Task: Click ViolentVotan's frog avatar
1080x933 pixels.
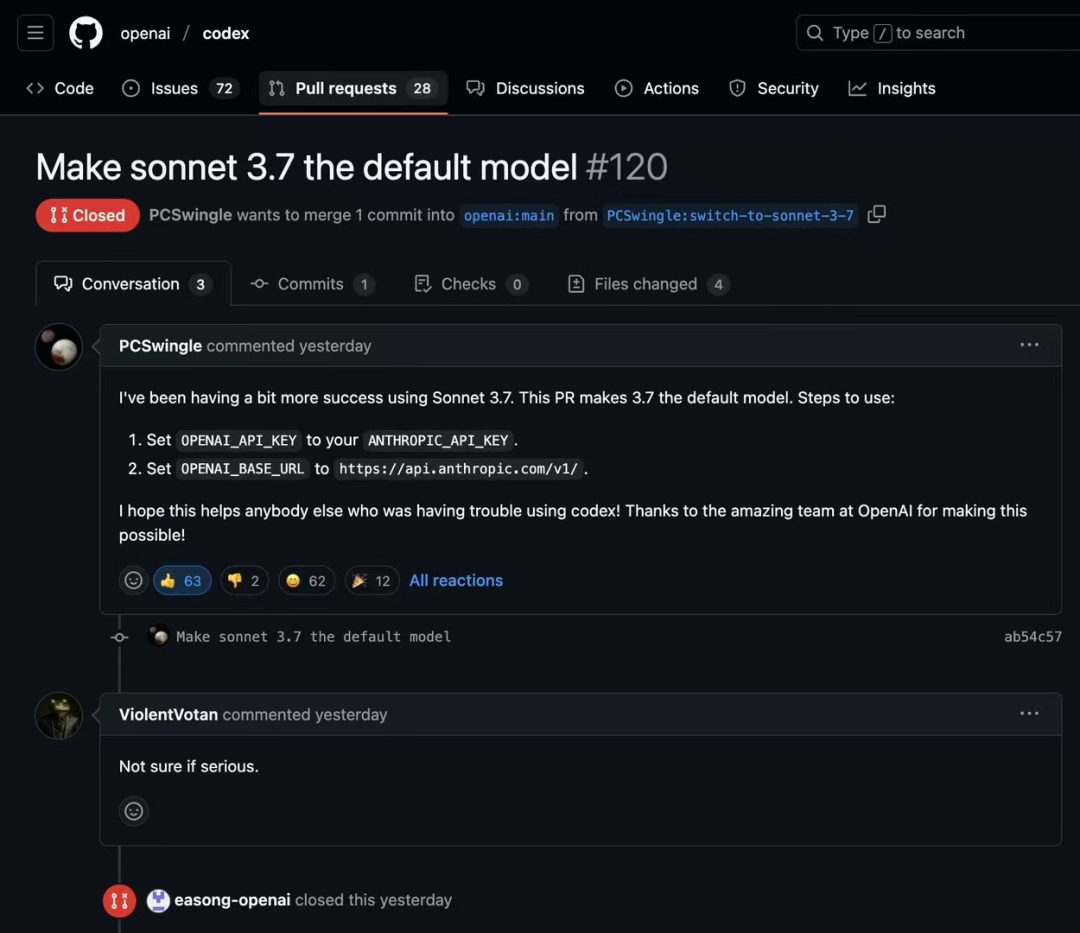Action: click(59, 716)
